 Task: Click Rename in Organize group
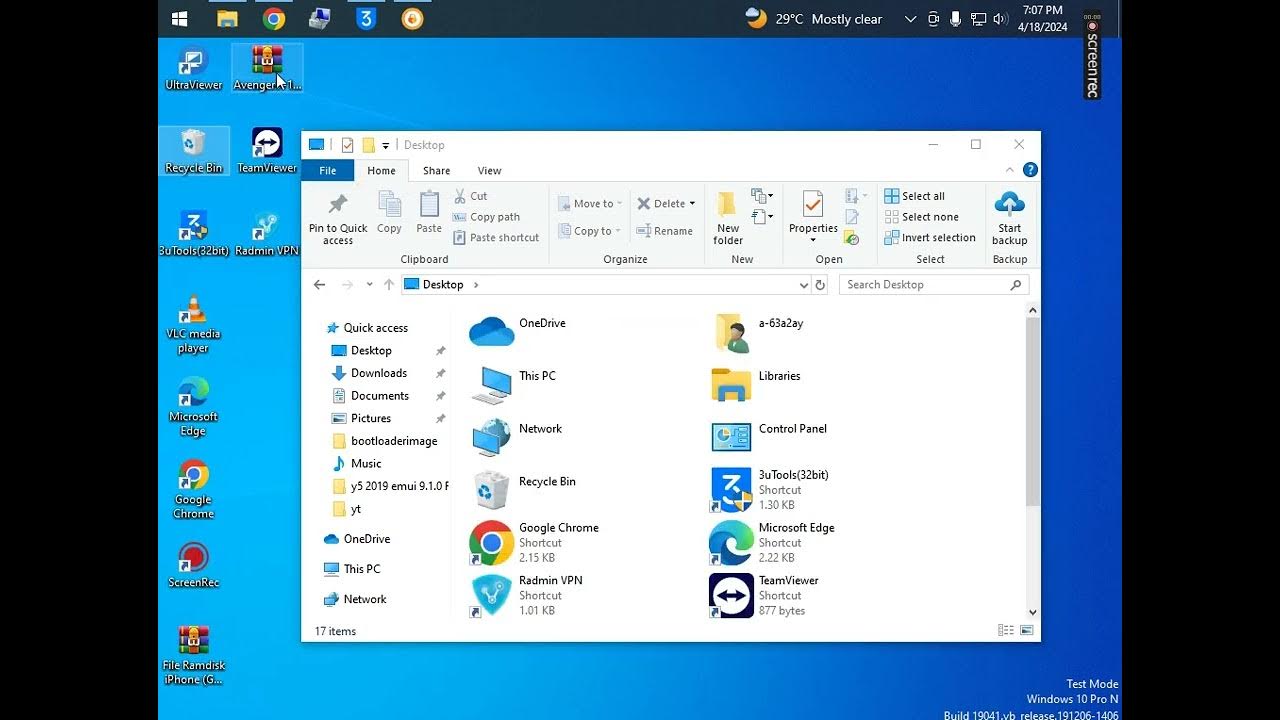pyautogui.click(x=664, y=231)
